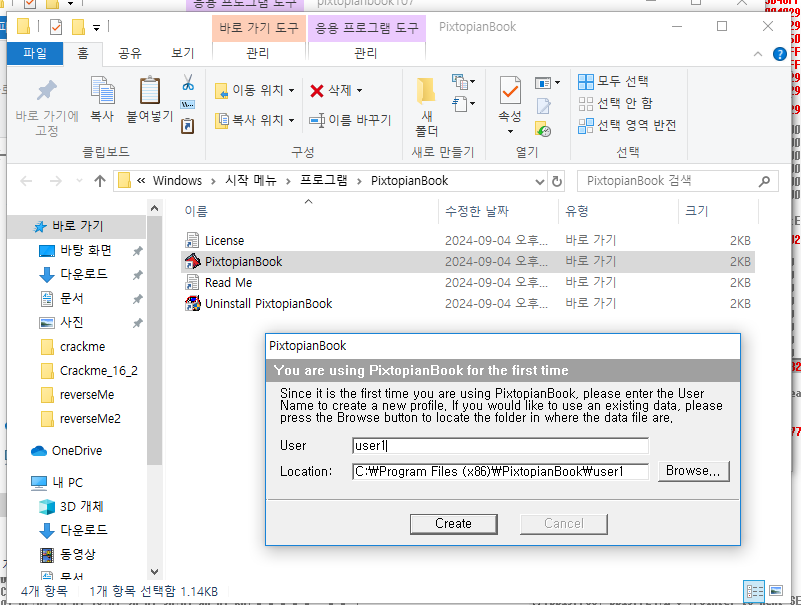Click the Location path input field
The width and height of the screenshot is (801, 605).
pos(501,471)
